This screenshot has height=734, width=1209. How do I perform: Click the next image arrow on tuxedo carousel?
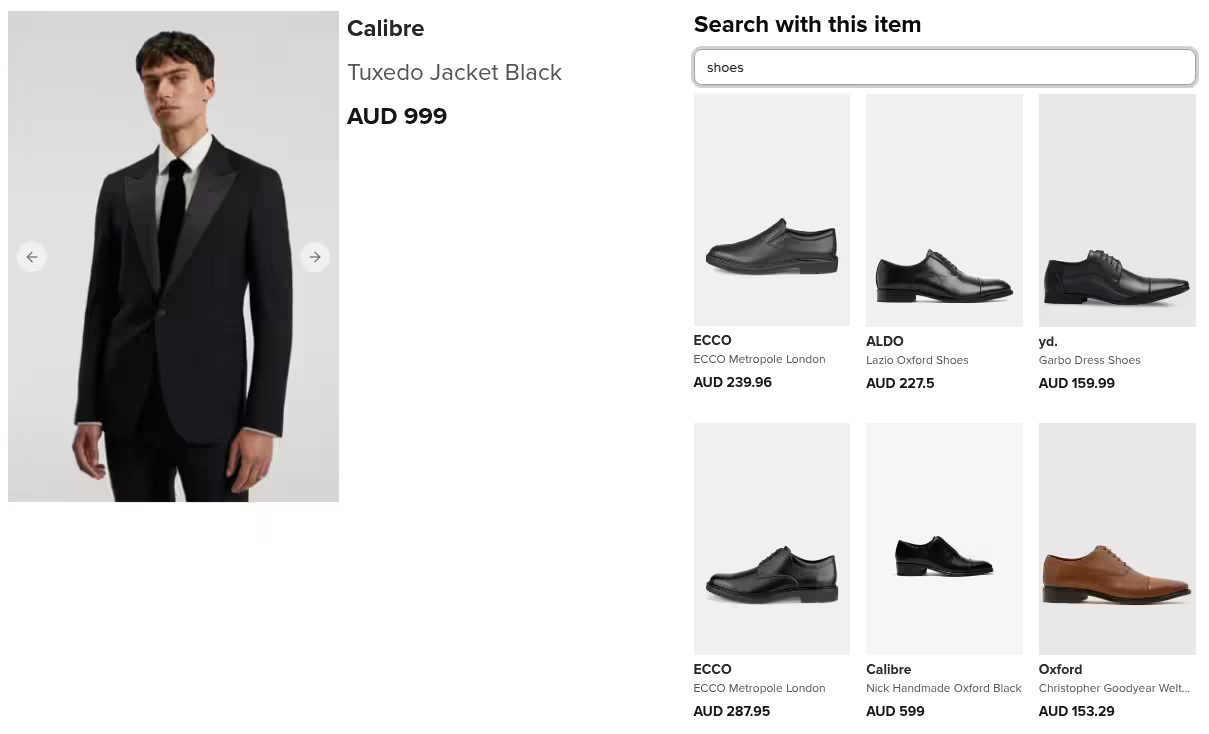pos(315,257)
